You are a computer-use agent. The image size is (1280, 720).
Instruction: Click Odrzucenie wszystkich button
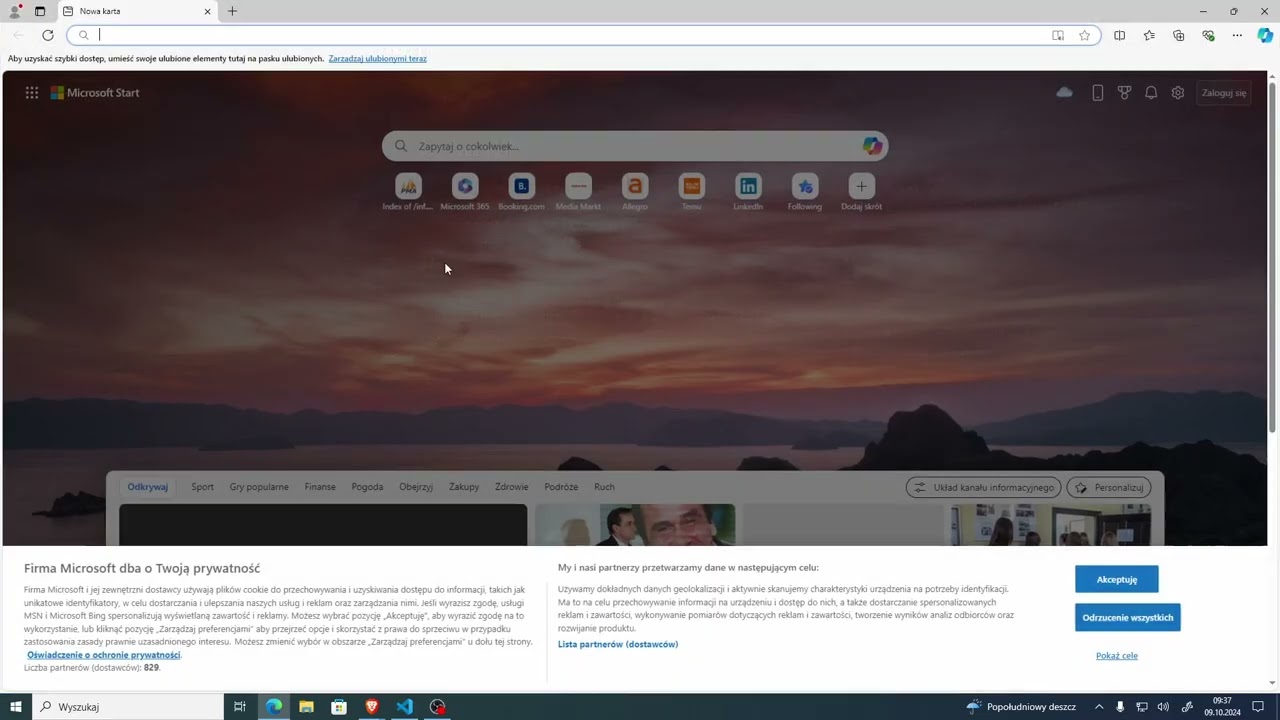click(1128, 617)
